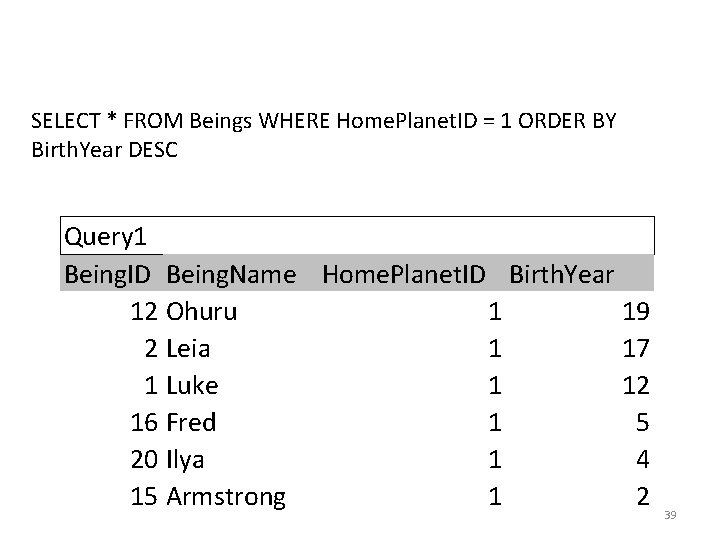Click the SQL SELECT statement text

(x=324, y=135)
